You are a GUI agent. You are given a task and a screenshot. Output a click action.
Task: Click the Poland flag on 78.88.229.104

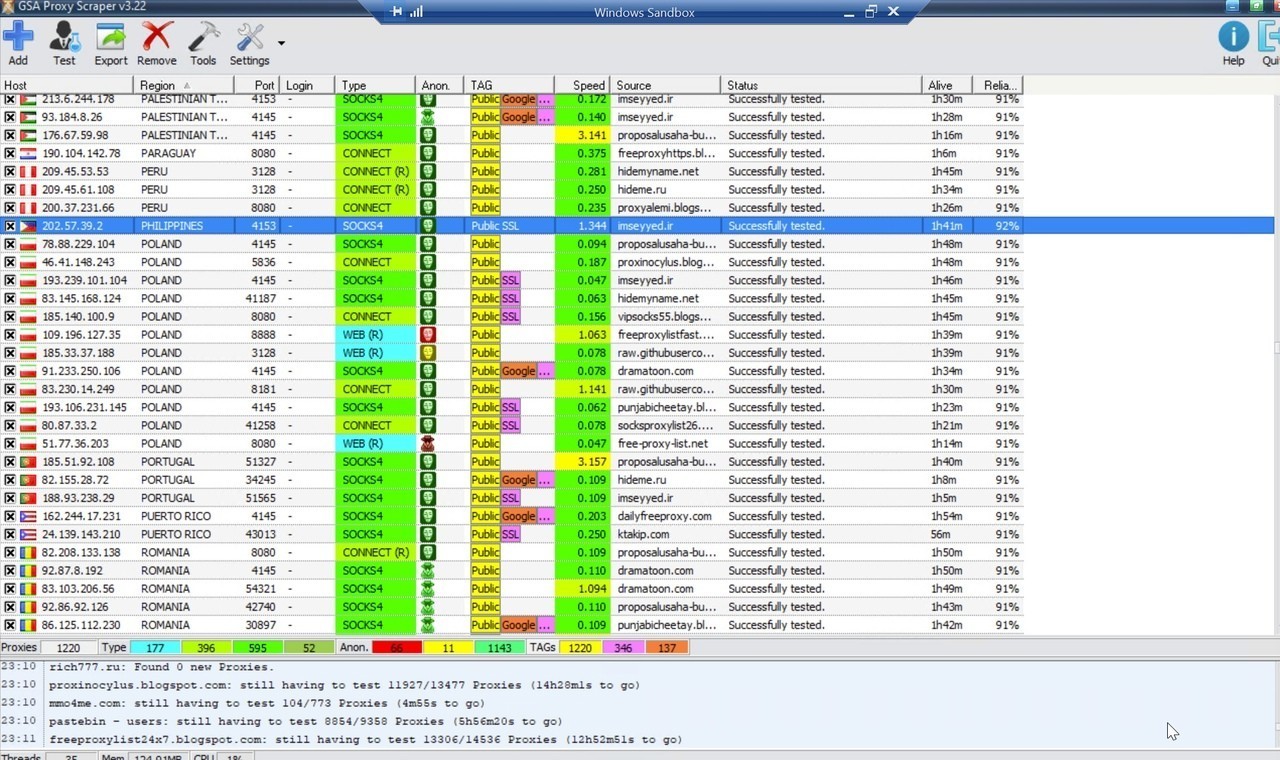28,244
